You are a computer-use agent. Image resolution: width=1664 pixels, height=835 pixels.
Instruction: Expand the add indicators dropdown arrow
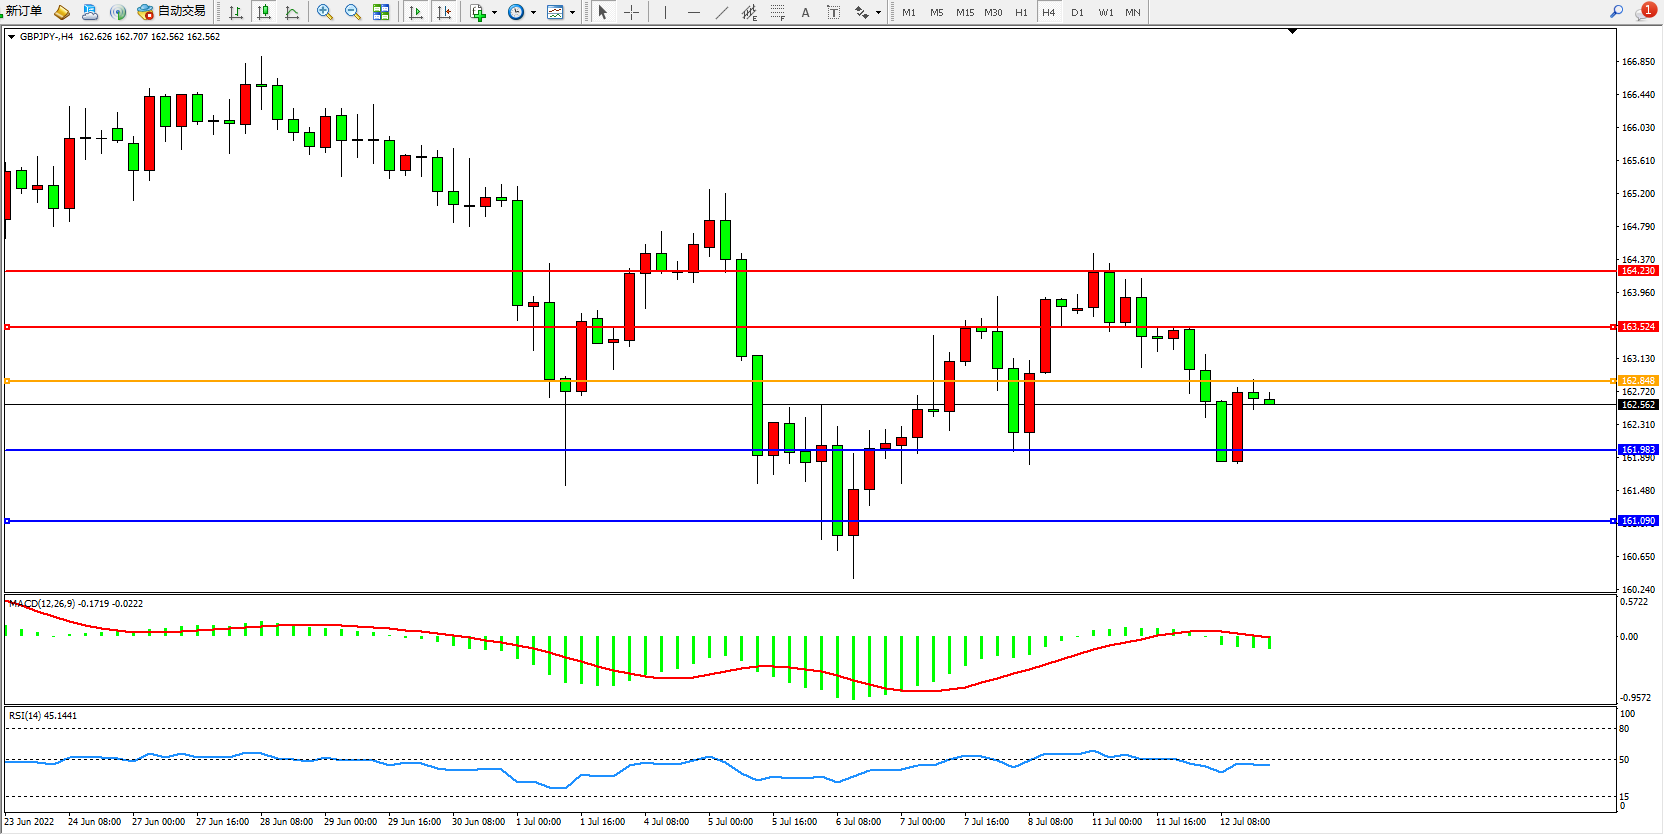pos(494,13)
